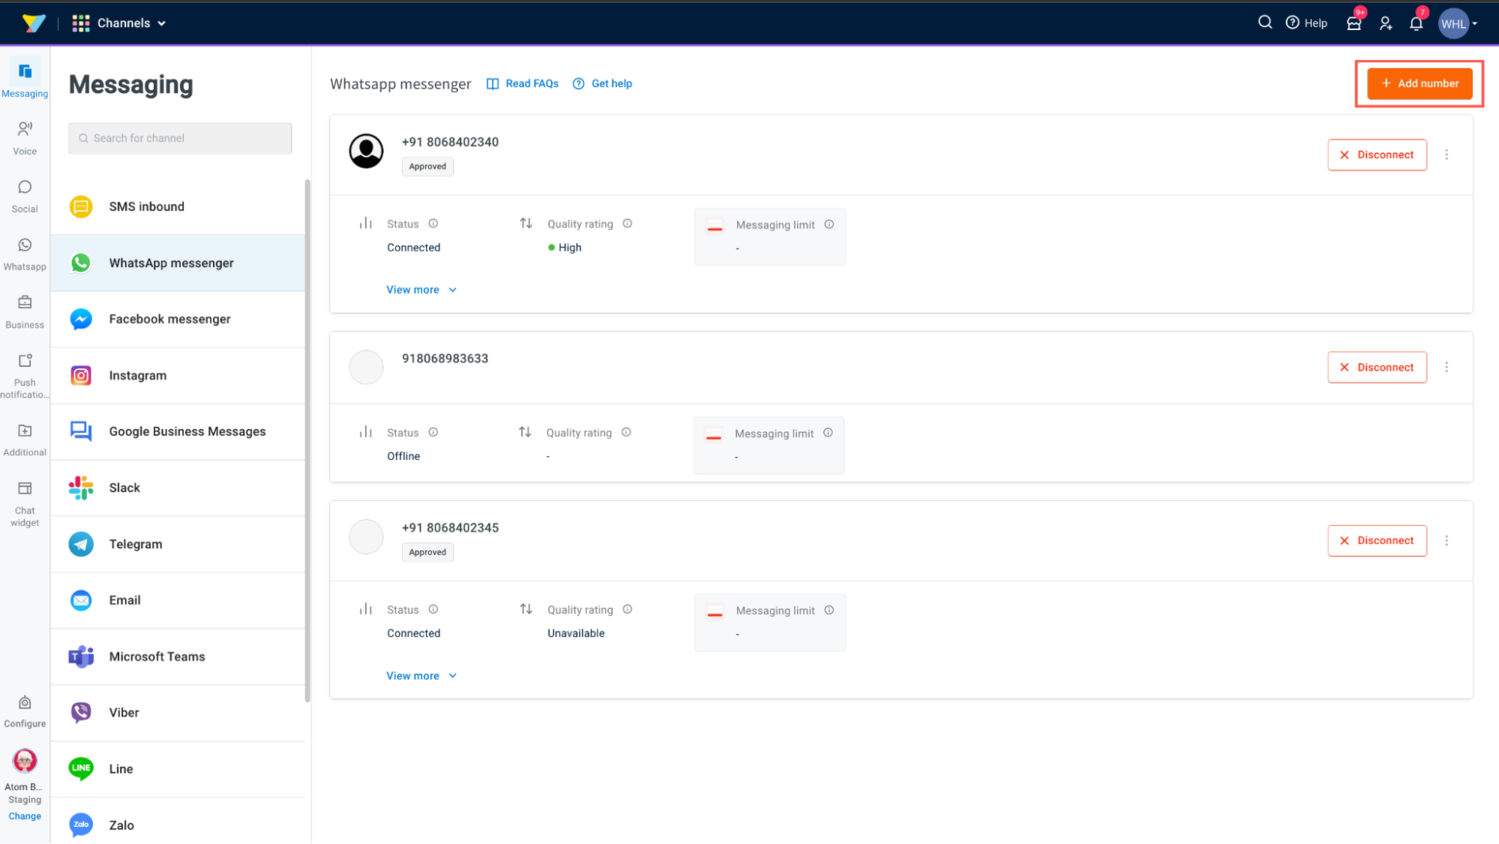Open the Voice section icon
This screenshot has height=844, width=1499.
pos(25,128)
